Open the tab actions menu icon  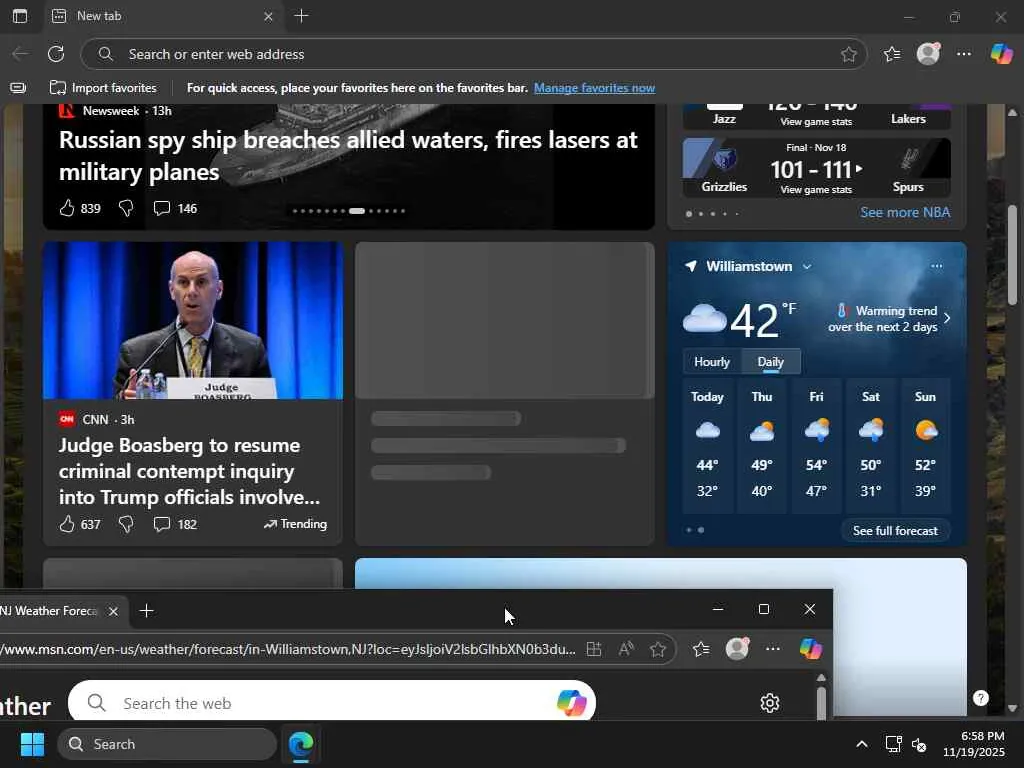coord(20,16)
